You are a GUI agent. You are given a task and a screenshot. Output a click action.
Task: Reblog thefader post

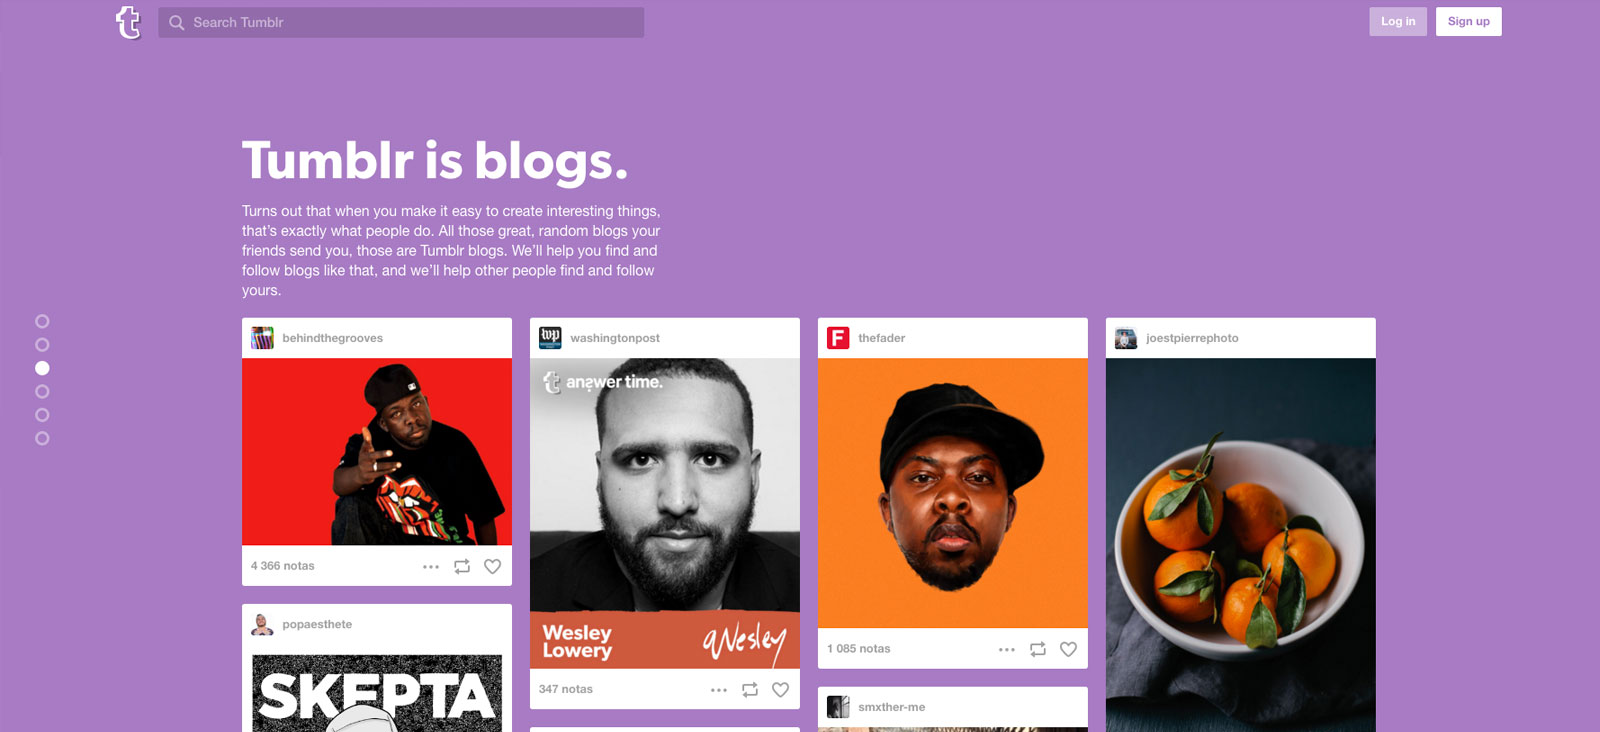1038,649
